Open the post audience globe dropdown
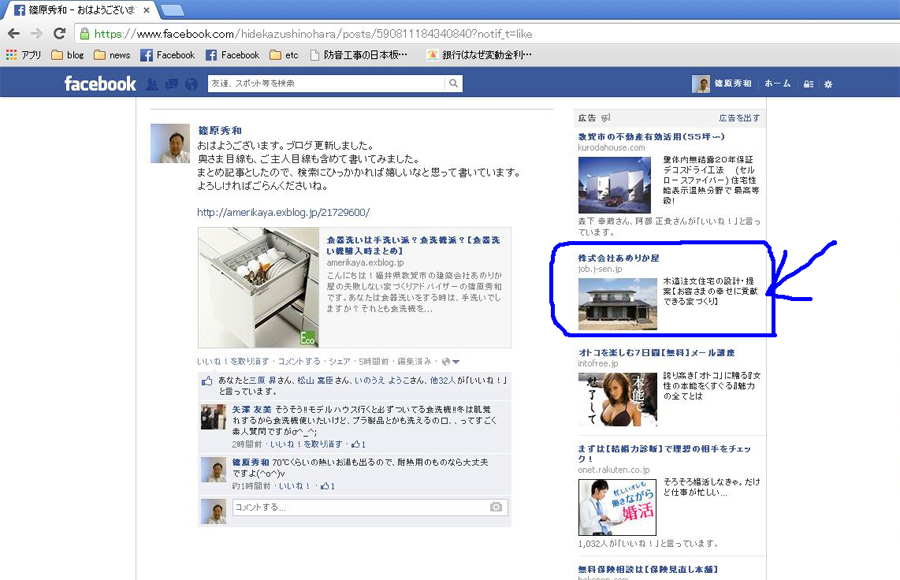Viewport: 900px width, 580px height. coord(451,362)
